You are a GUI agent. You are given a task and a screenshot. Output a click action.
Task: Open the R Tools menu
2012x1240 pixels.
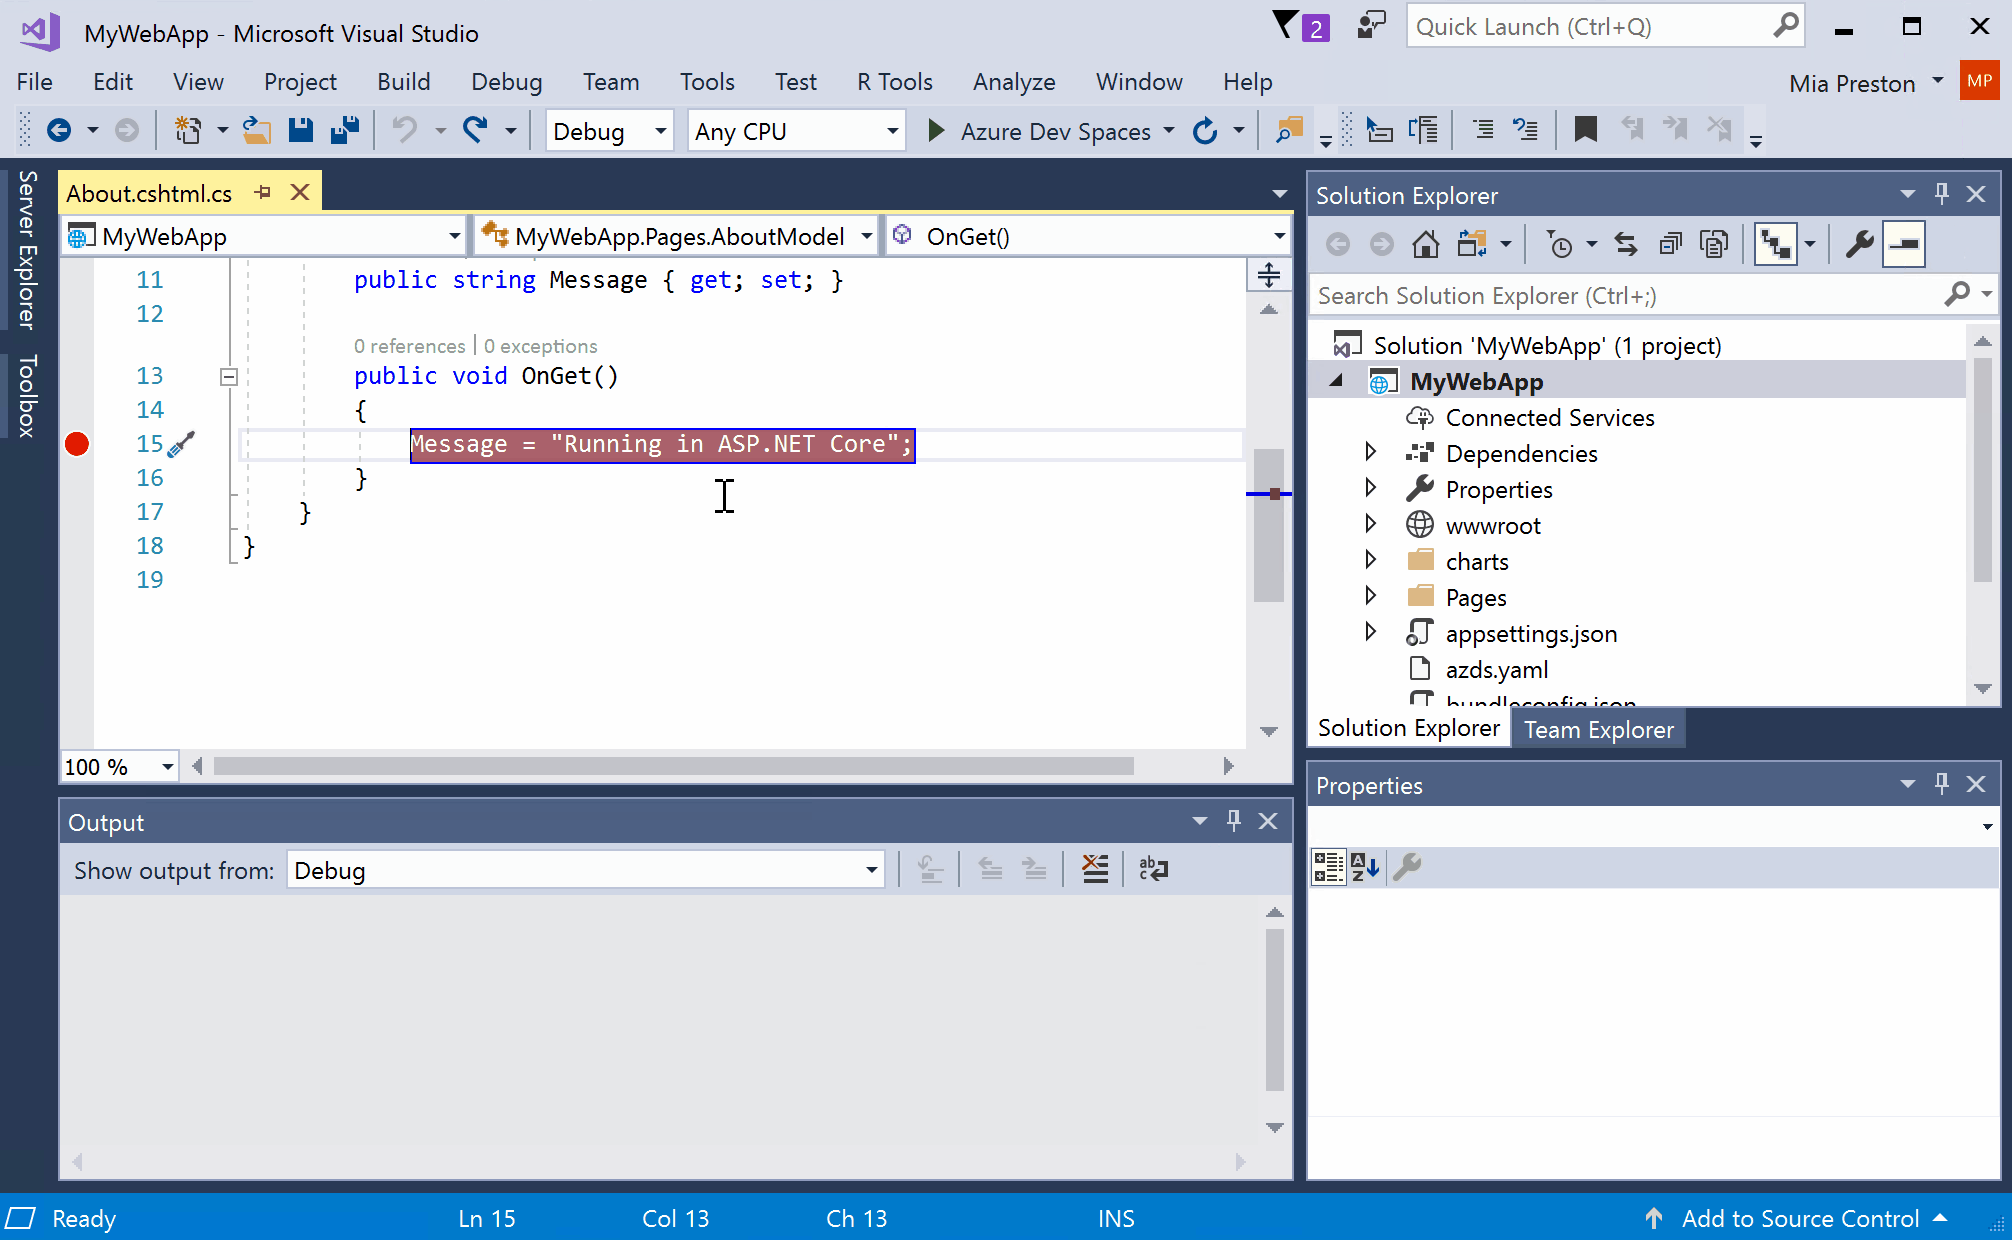tap(894, 82)
